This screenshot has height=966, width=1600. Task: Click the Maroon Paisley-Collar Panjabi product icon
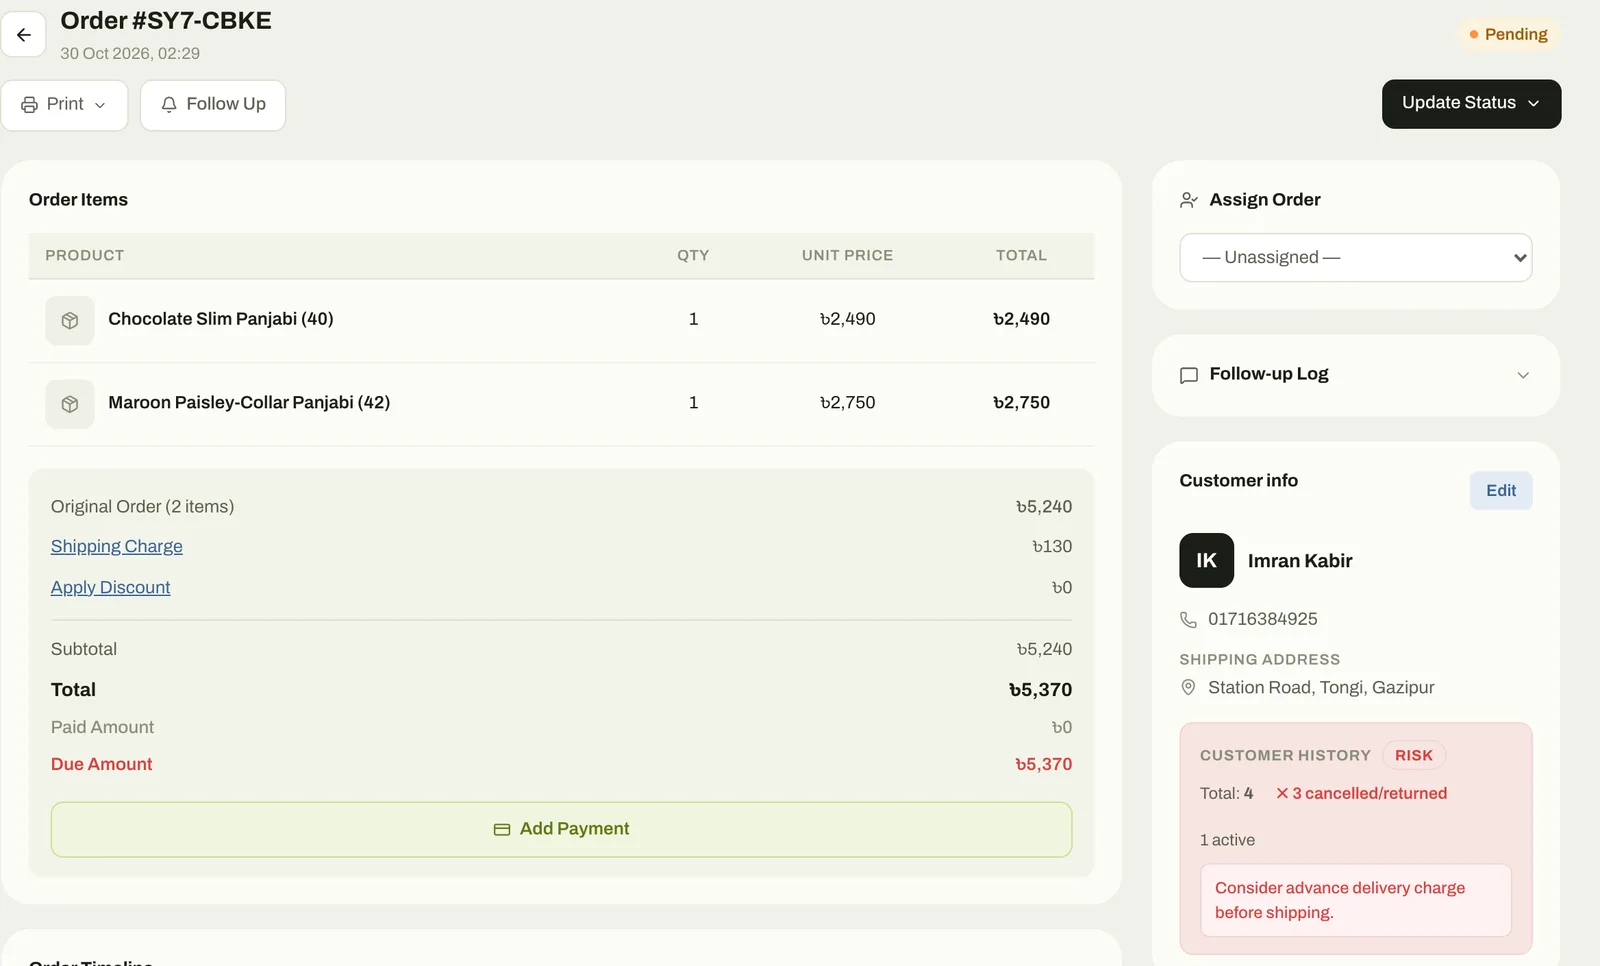70,404
